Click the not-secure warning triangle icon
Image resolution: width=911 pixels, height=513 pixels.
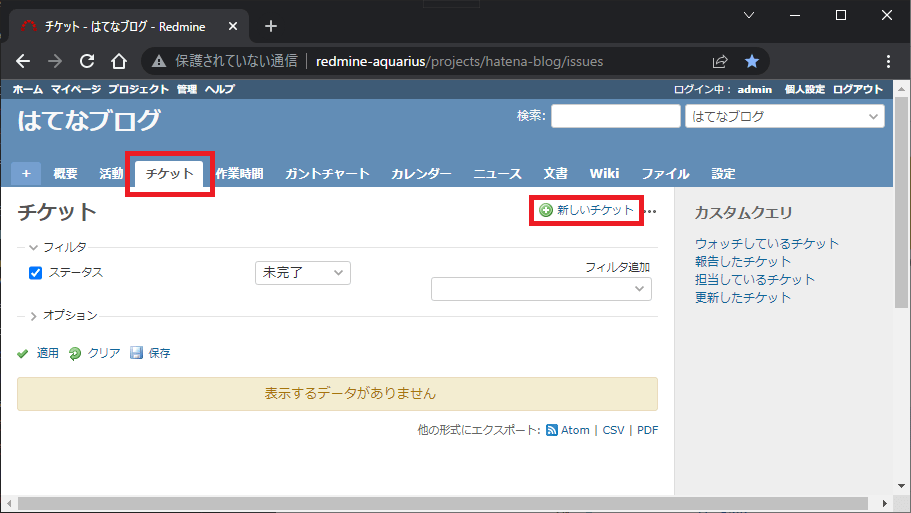click(x=159, y=61)
